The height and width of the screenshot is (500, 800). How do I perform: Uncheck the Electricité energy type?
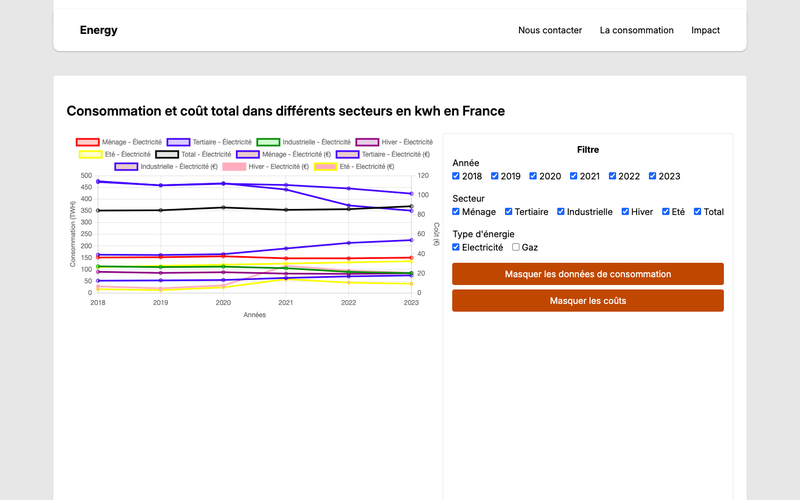click(x=457, y=247)
